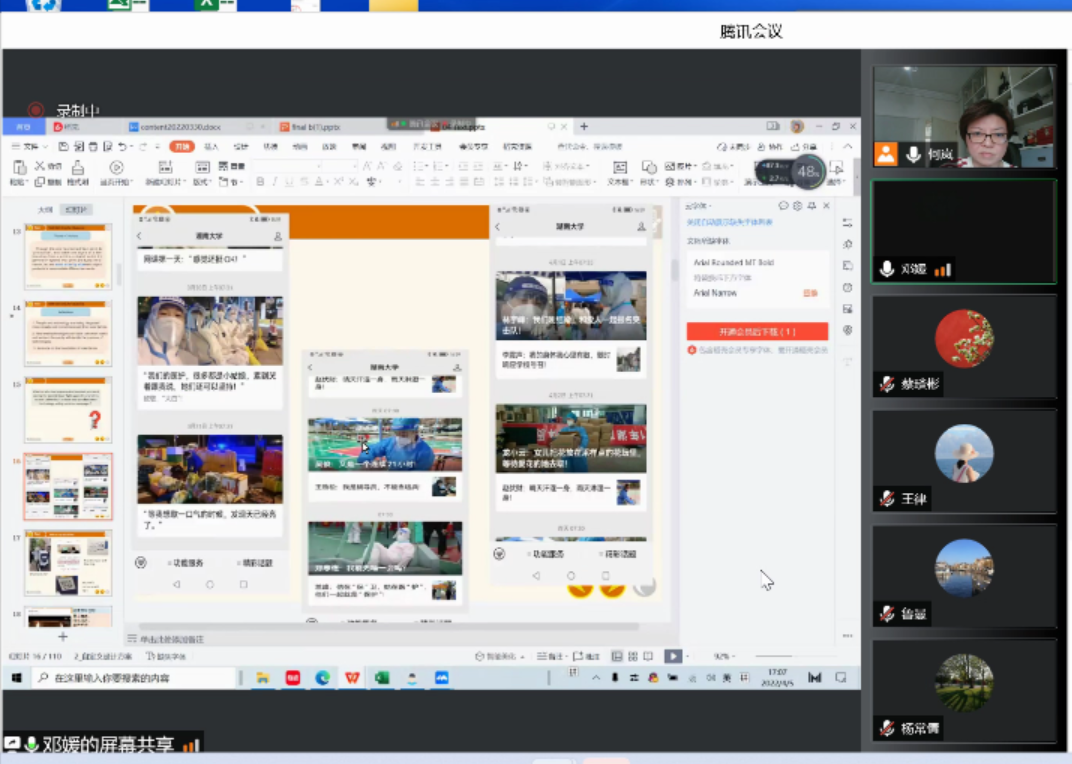Click the Bold formatting icon

[260, 182]
